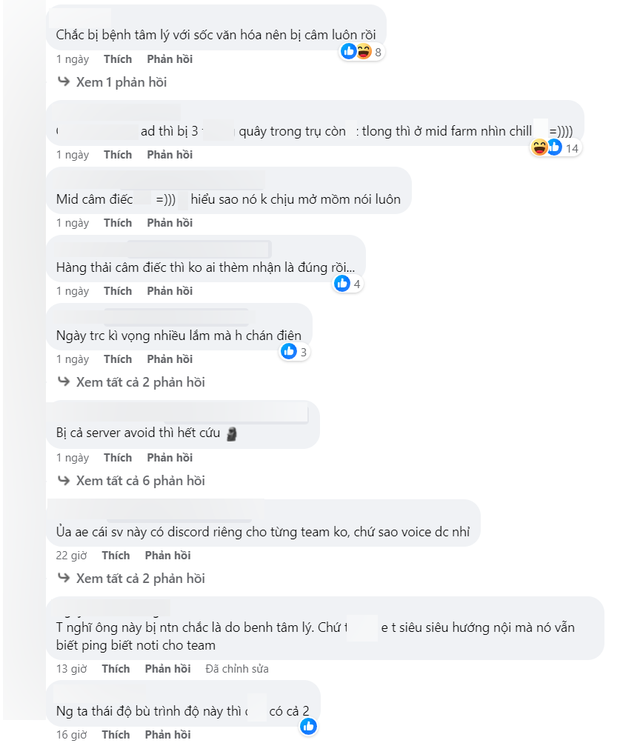Click reply arrow icon beside "Xem 1 phản hồi"
Viewport: 640px width, 743px height.
[x=64, y=82]
